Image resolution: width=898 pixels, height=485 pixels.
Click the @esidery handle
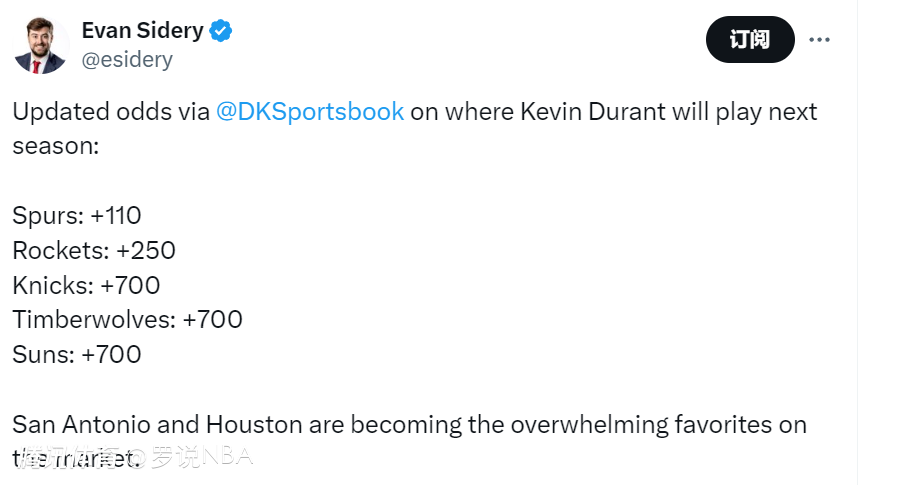click(x=127, y=60)
